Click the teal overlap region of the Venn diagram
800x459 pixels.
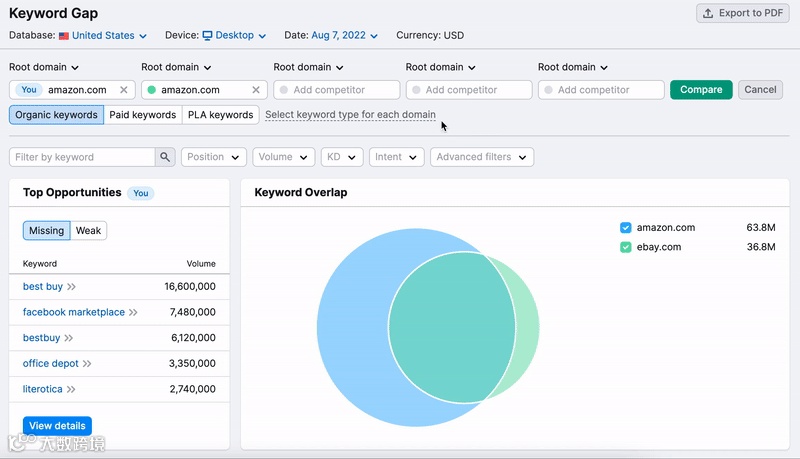[452, 327]
